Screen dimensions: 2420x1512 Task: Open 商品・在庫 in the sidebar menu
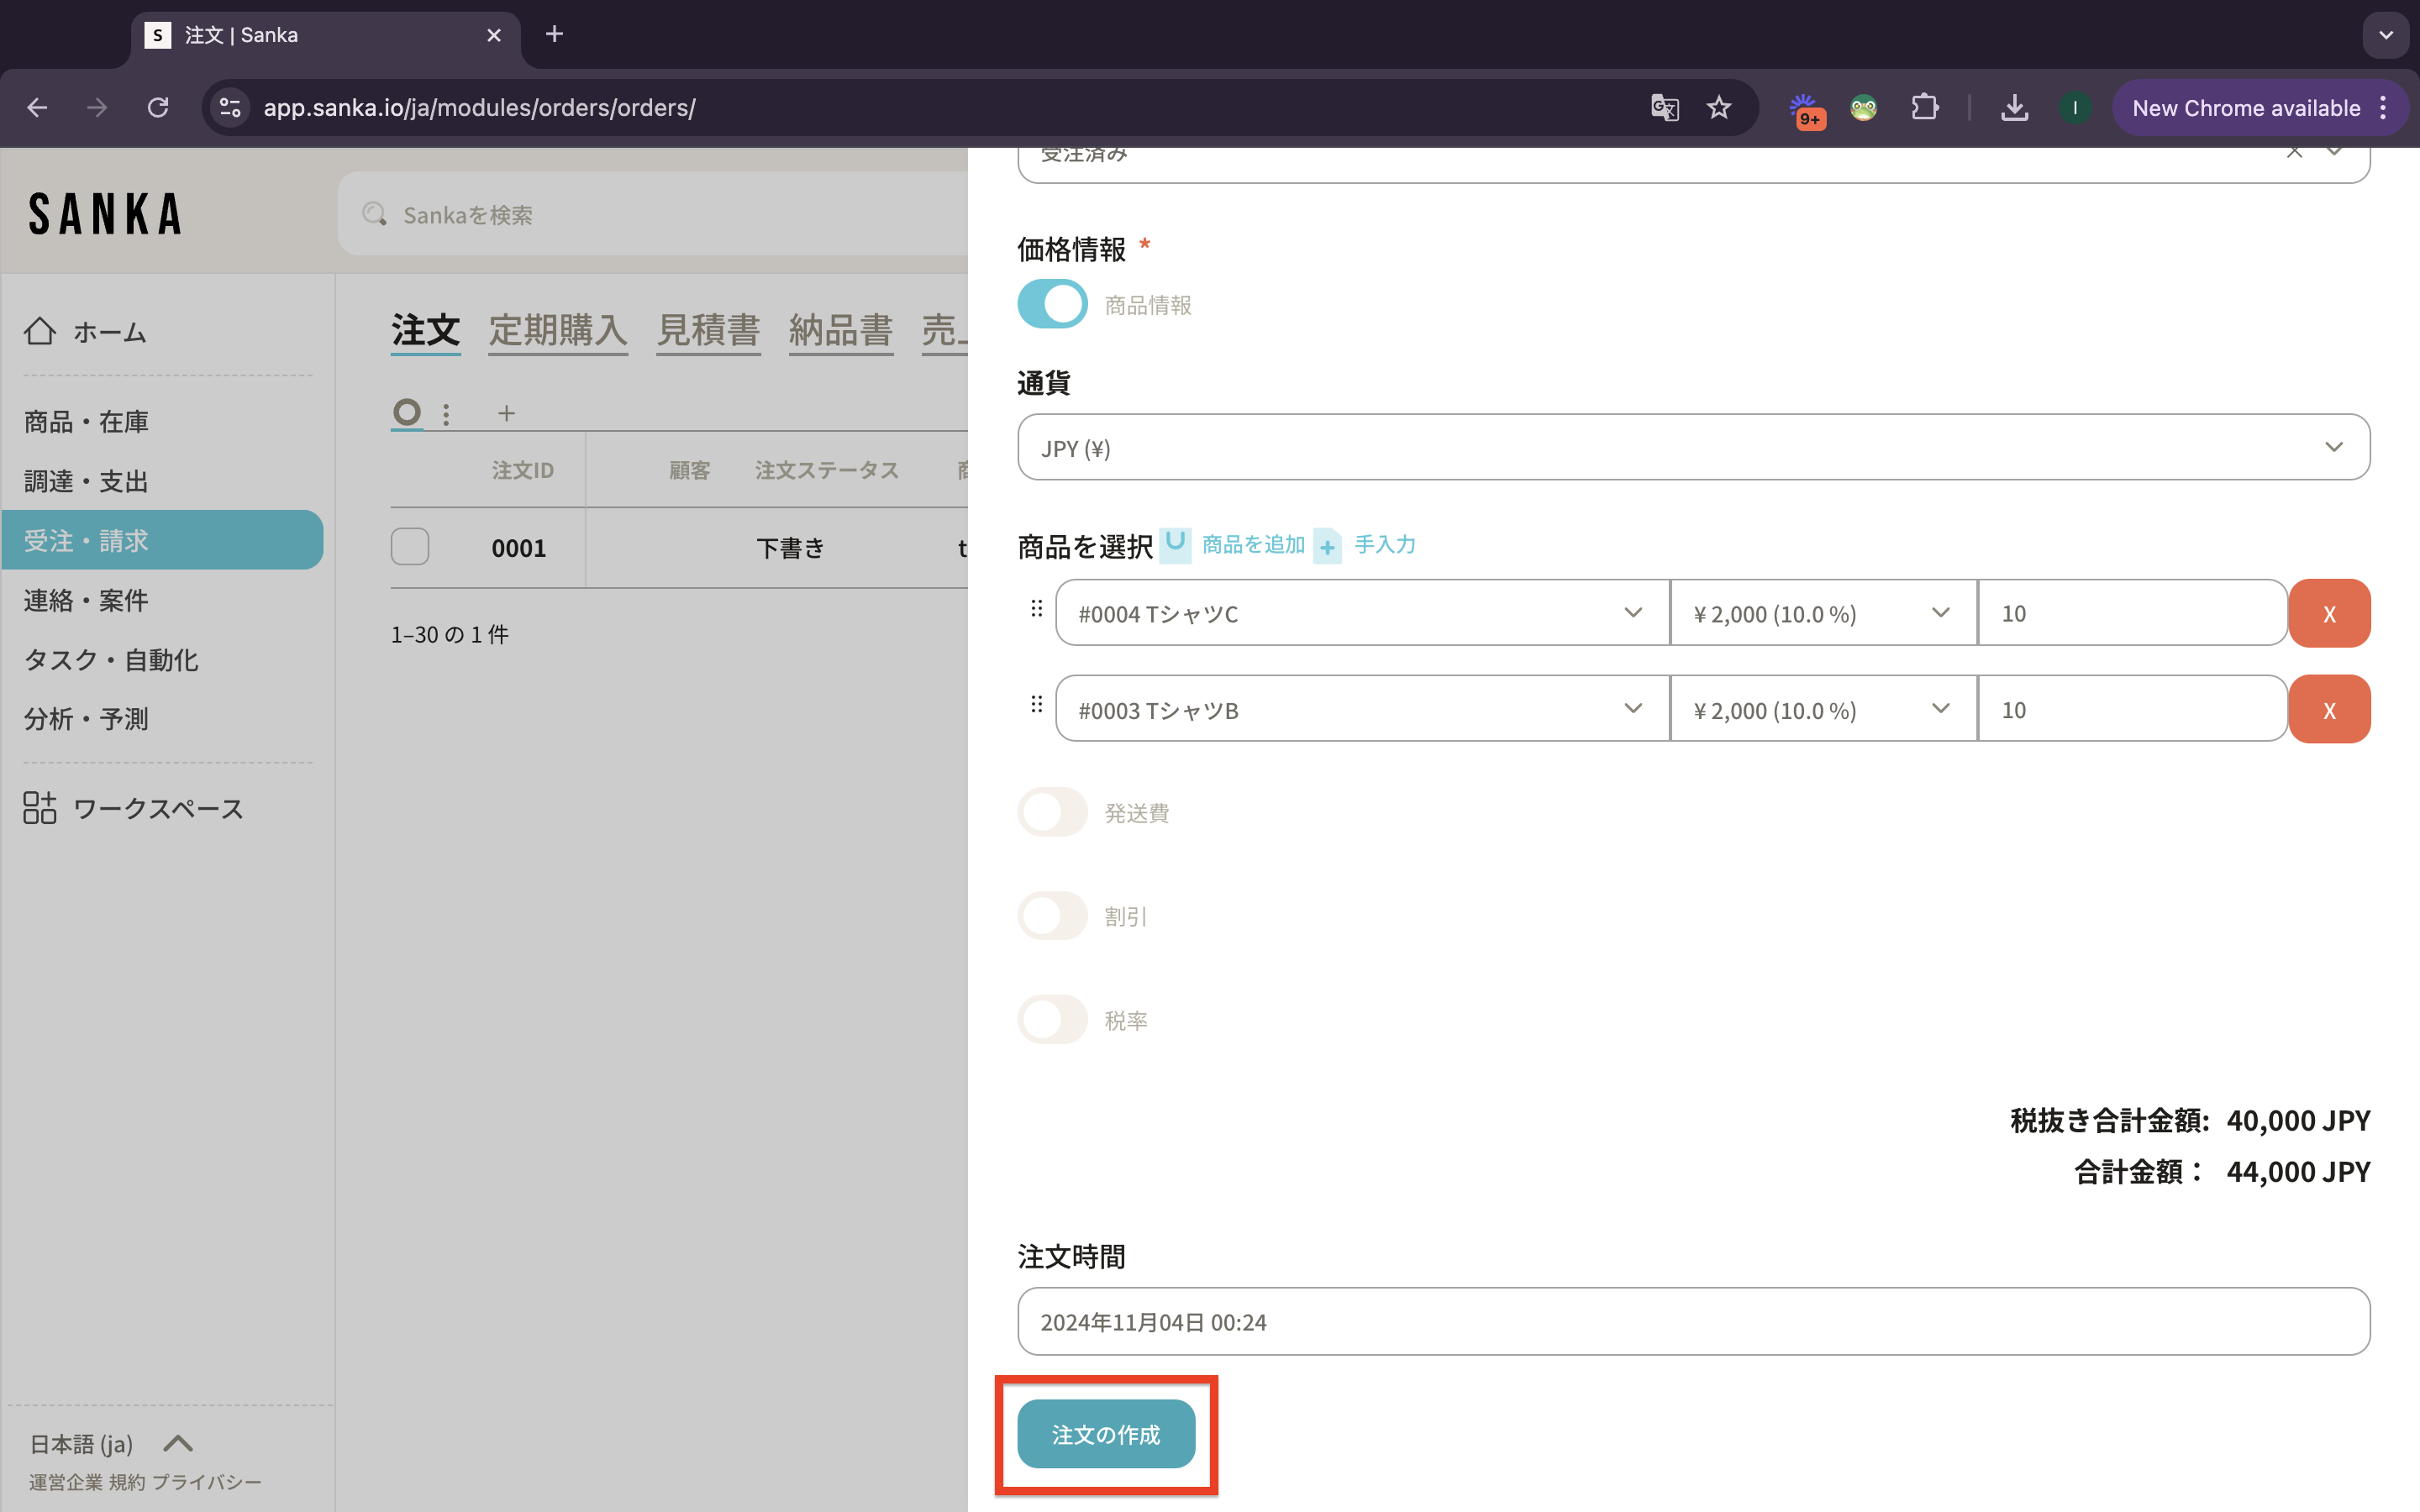coord(86,422)
